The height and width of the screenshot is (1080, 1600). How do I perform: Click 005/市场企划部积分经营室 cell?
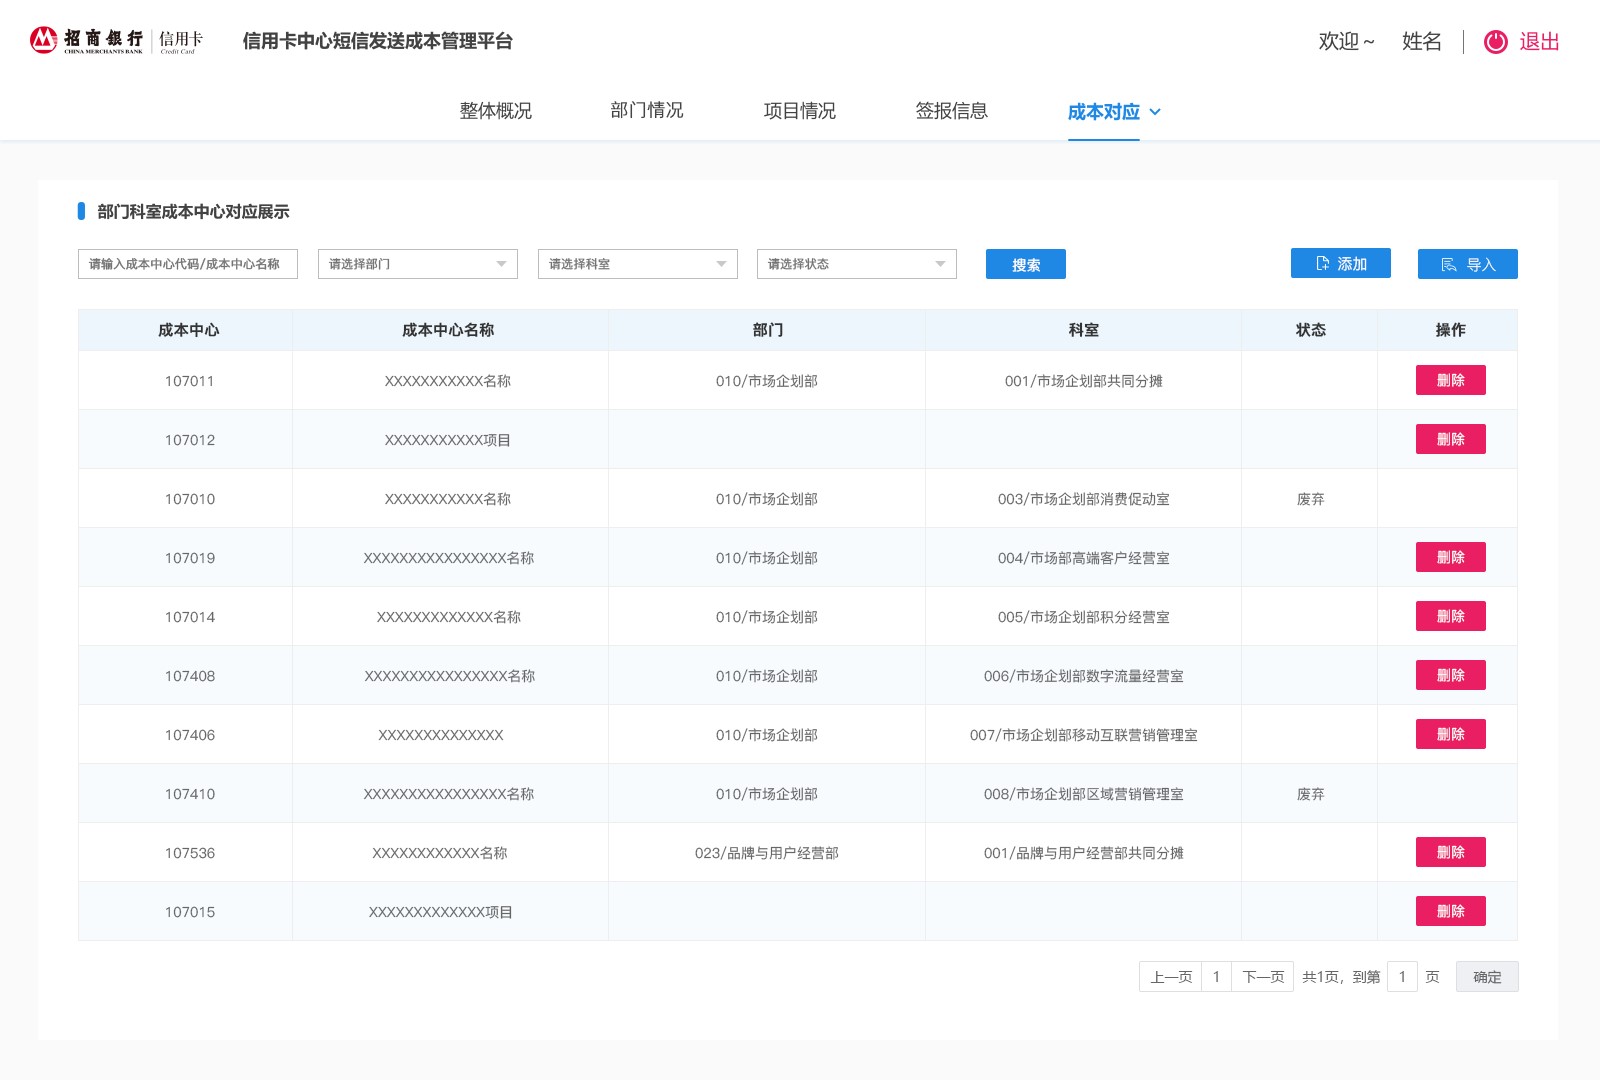1084,617
